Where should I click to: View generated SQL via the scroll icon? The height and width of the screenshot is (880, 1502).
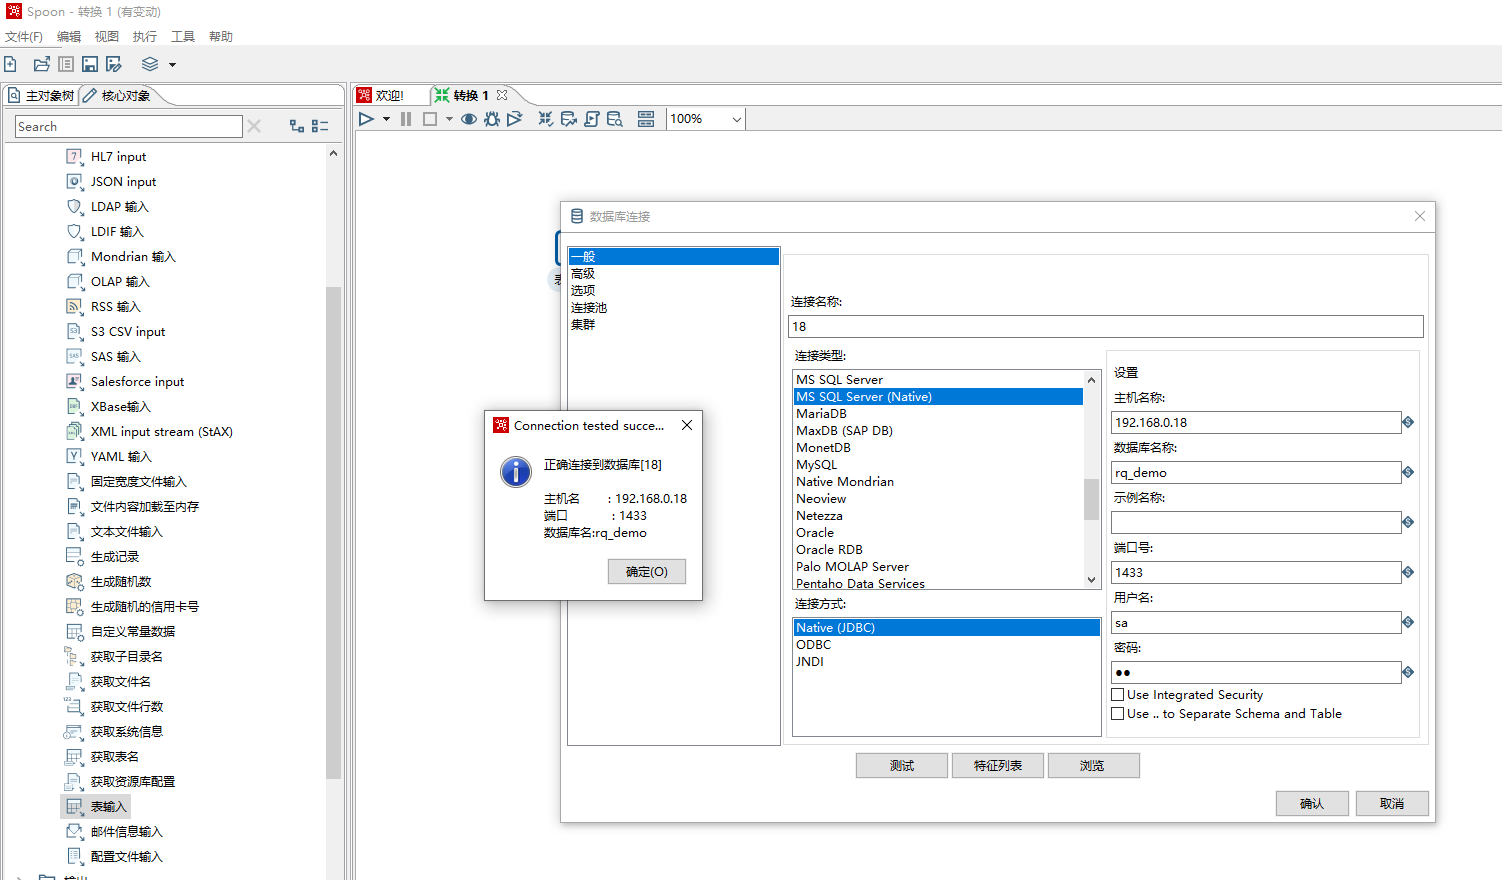click(x=591, y=118)
